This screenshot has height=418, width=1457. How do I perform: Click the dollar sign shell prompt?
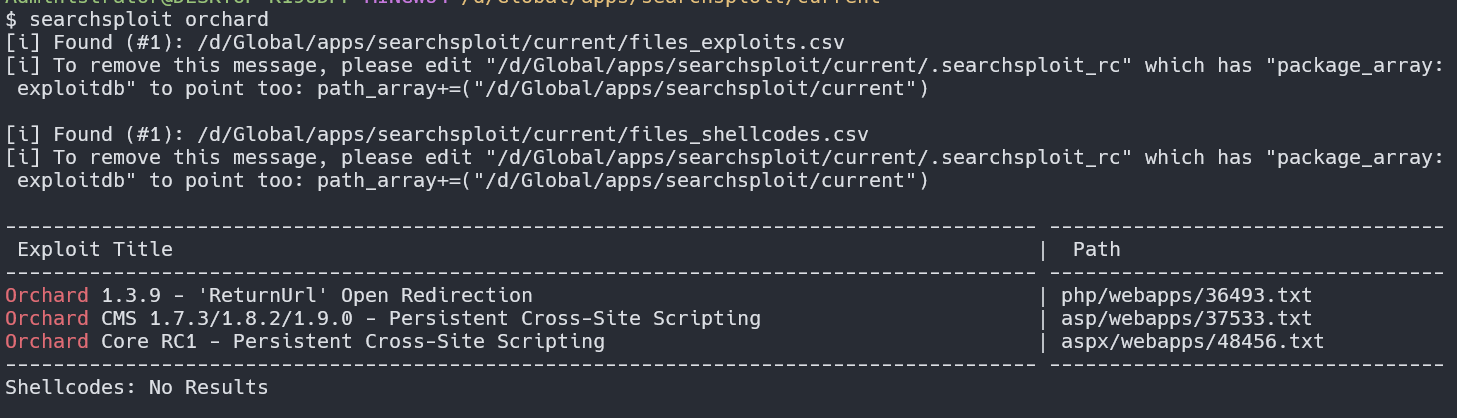click(x=11, y=19)
